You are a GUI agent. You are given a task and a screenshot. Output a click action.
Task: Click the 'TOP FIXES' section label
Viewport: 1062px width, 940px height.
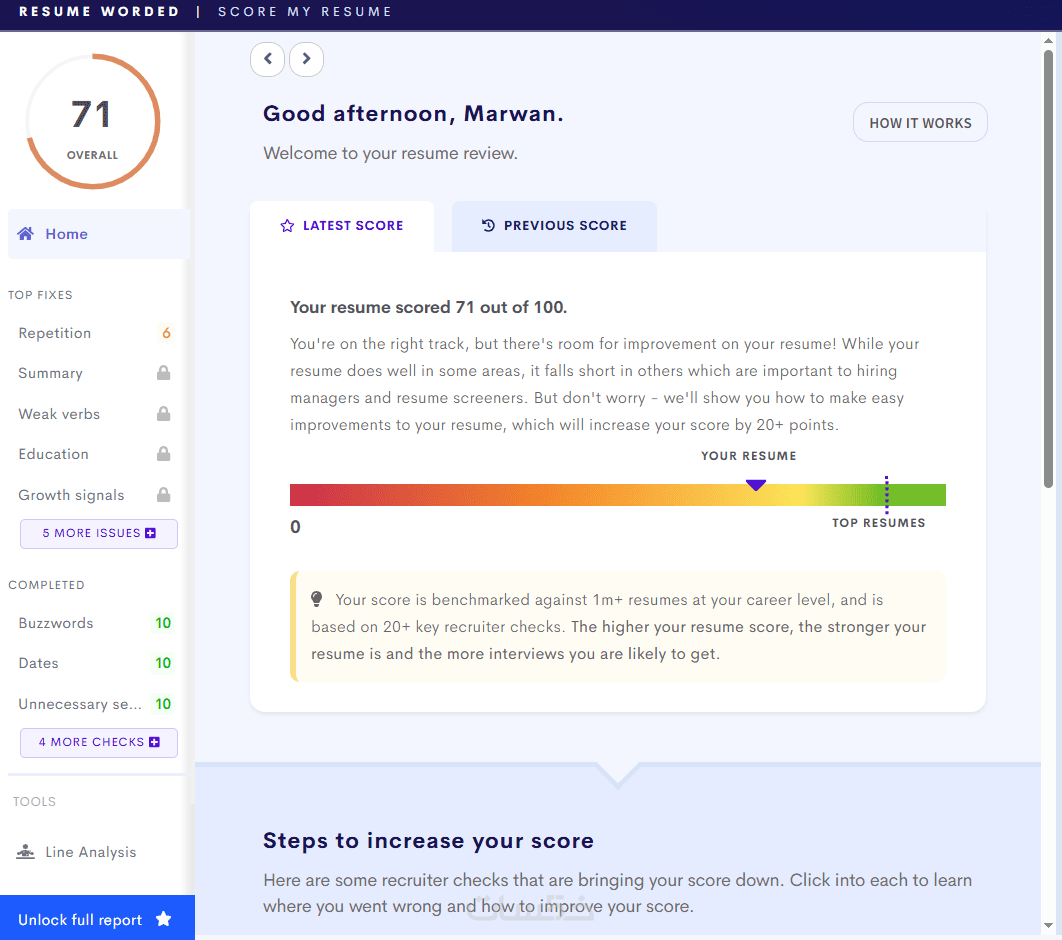(x=40, y=295)
